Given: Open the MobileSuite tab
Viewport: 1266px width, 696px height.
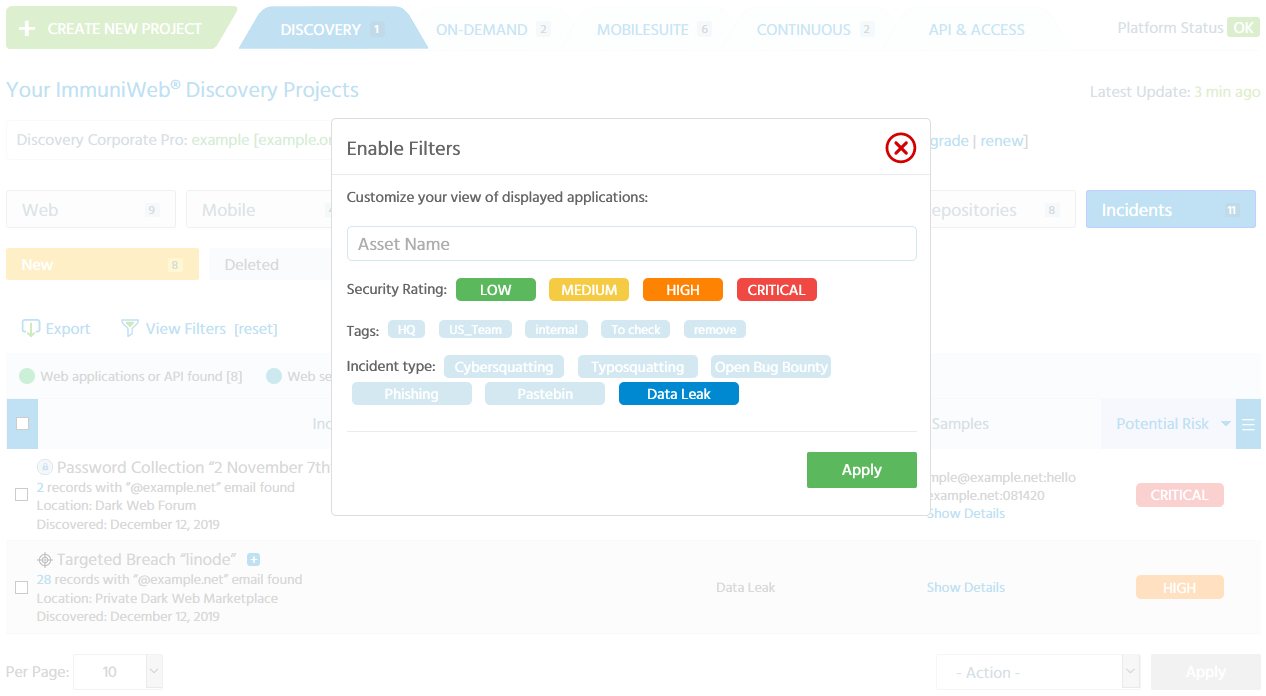Looking at the screenshot, I should pos(643,30).
